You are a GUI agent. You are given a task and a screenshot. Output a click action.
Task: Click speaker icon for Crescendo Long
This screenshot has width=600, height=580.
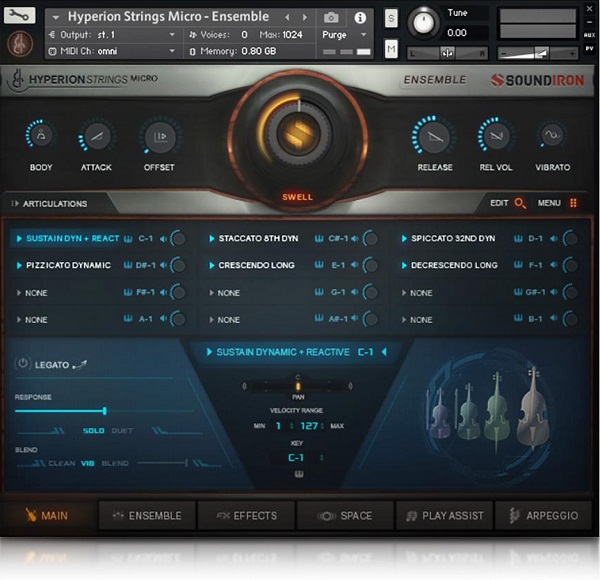point(355,265)
